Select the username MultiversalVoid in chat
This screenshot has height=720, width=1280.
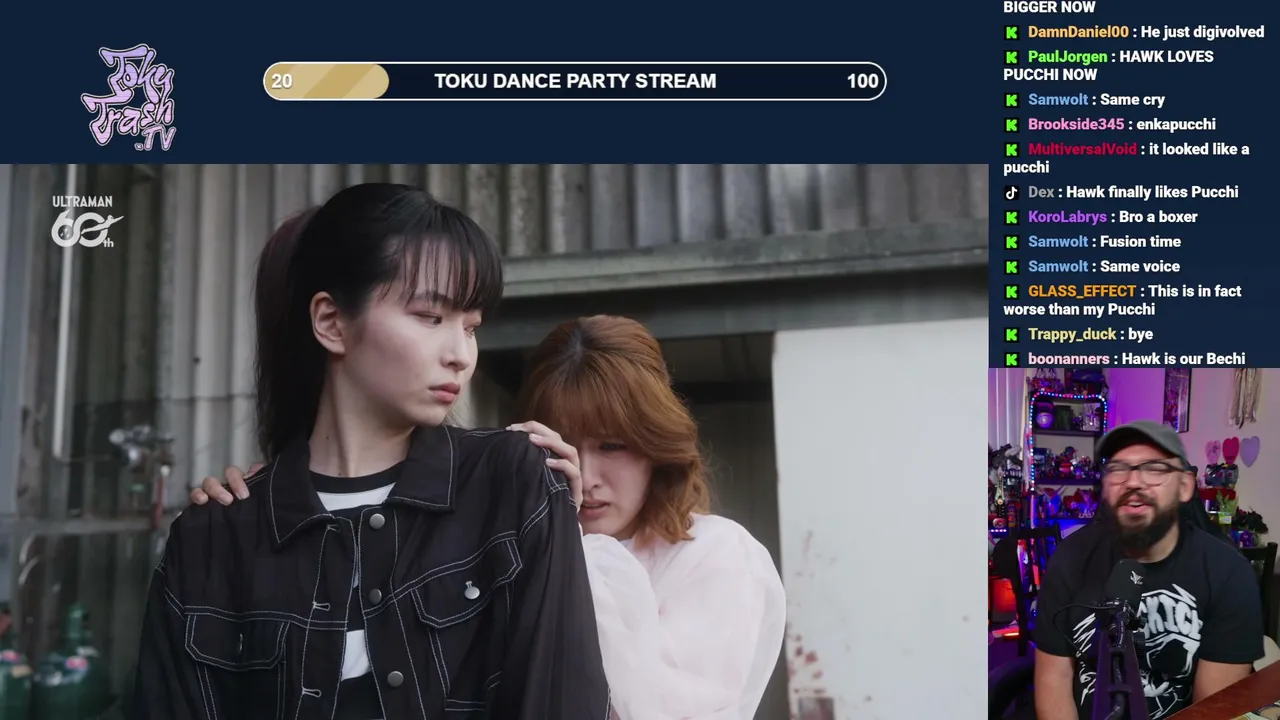pyautogui.click(x=1082, y=149)
